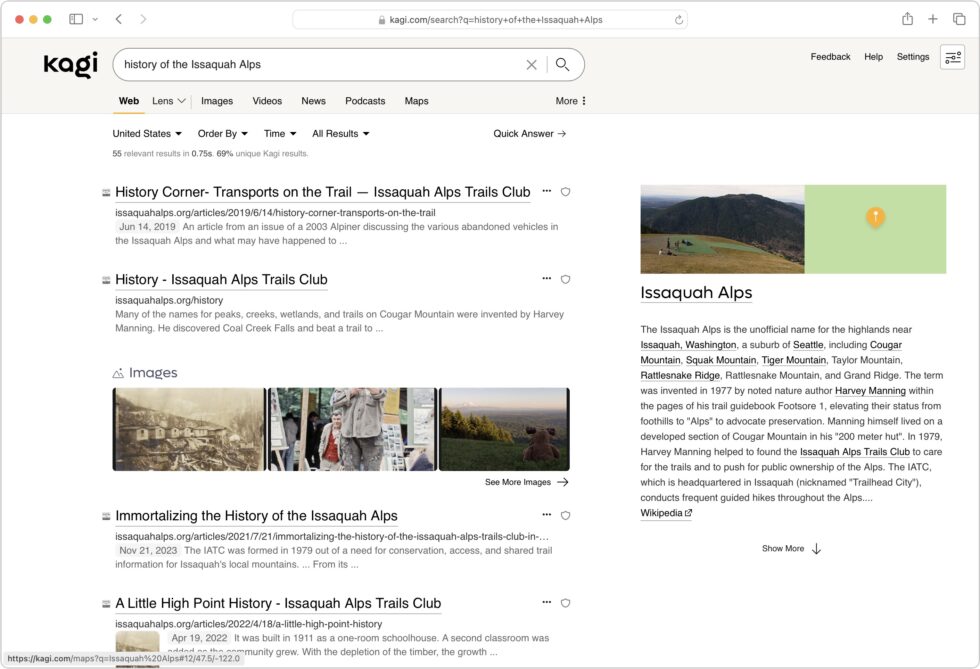Click Show More below the Wikipedia summary
The image size is (980, 669).
click(x=791, y=548)
